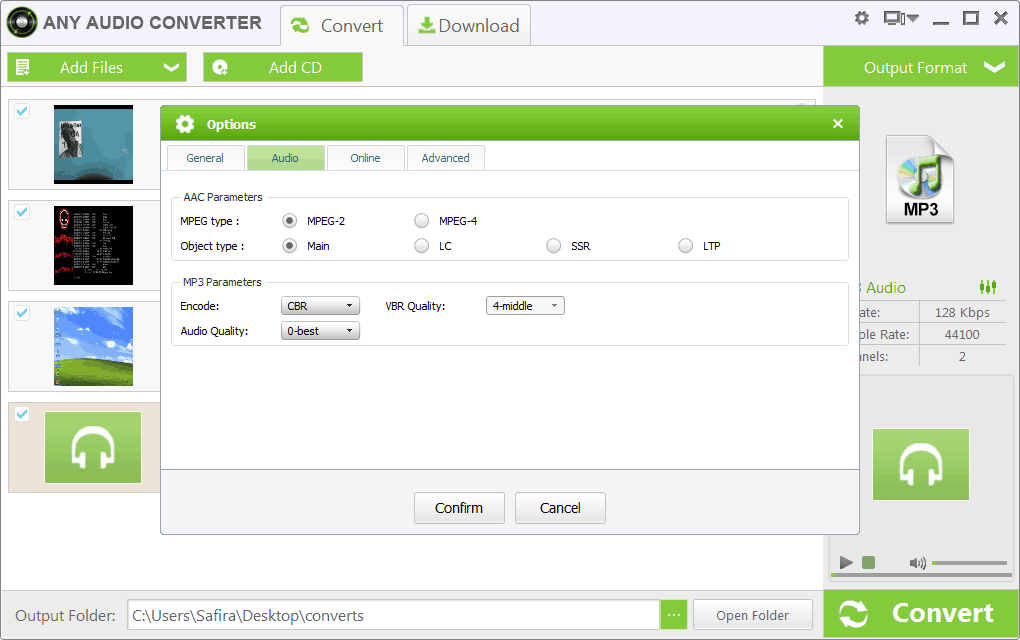This screenshot has height=640, width=1020.
Task: Click the channels value 2
Action: 962,356
